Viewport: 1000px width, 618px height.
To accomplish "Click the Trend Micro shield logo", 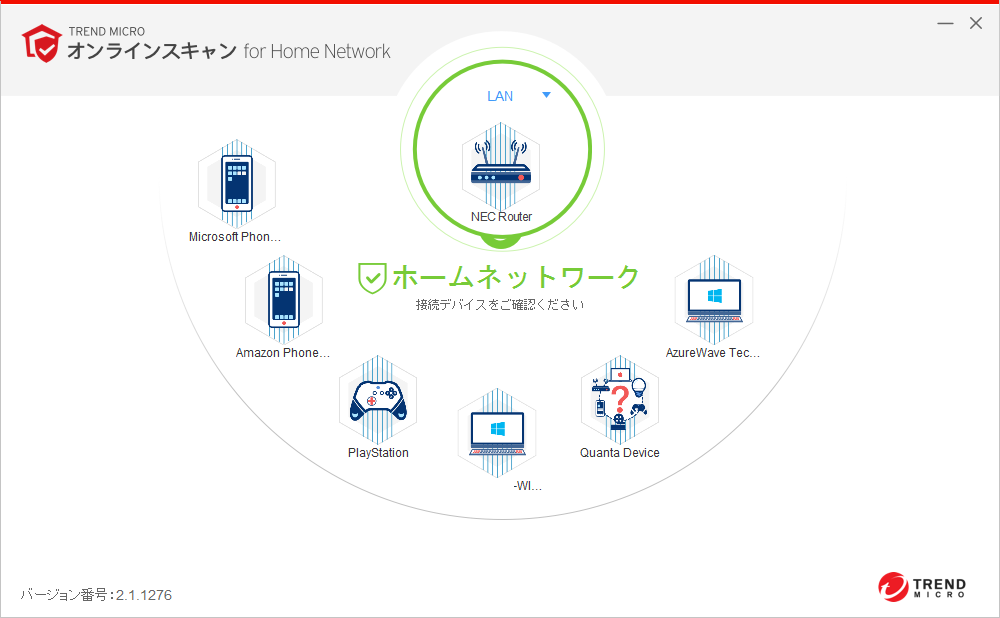I will pyautogui.click(x=41, y=43).
